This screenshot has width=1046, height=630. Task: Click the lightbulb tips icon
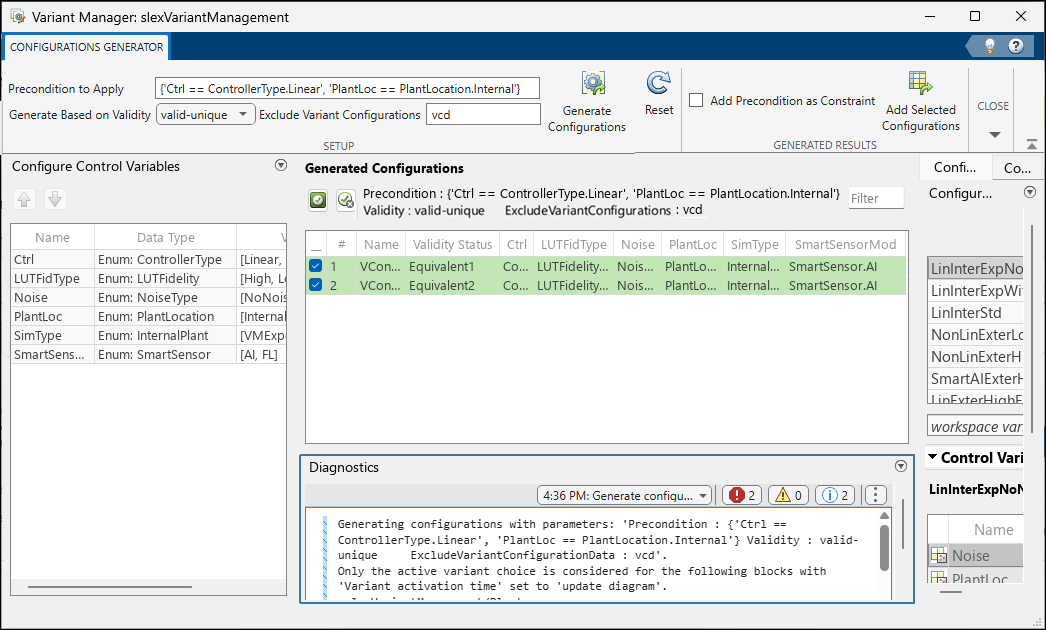point(990,46)
